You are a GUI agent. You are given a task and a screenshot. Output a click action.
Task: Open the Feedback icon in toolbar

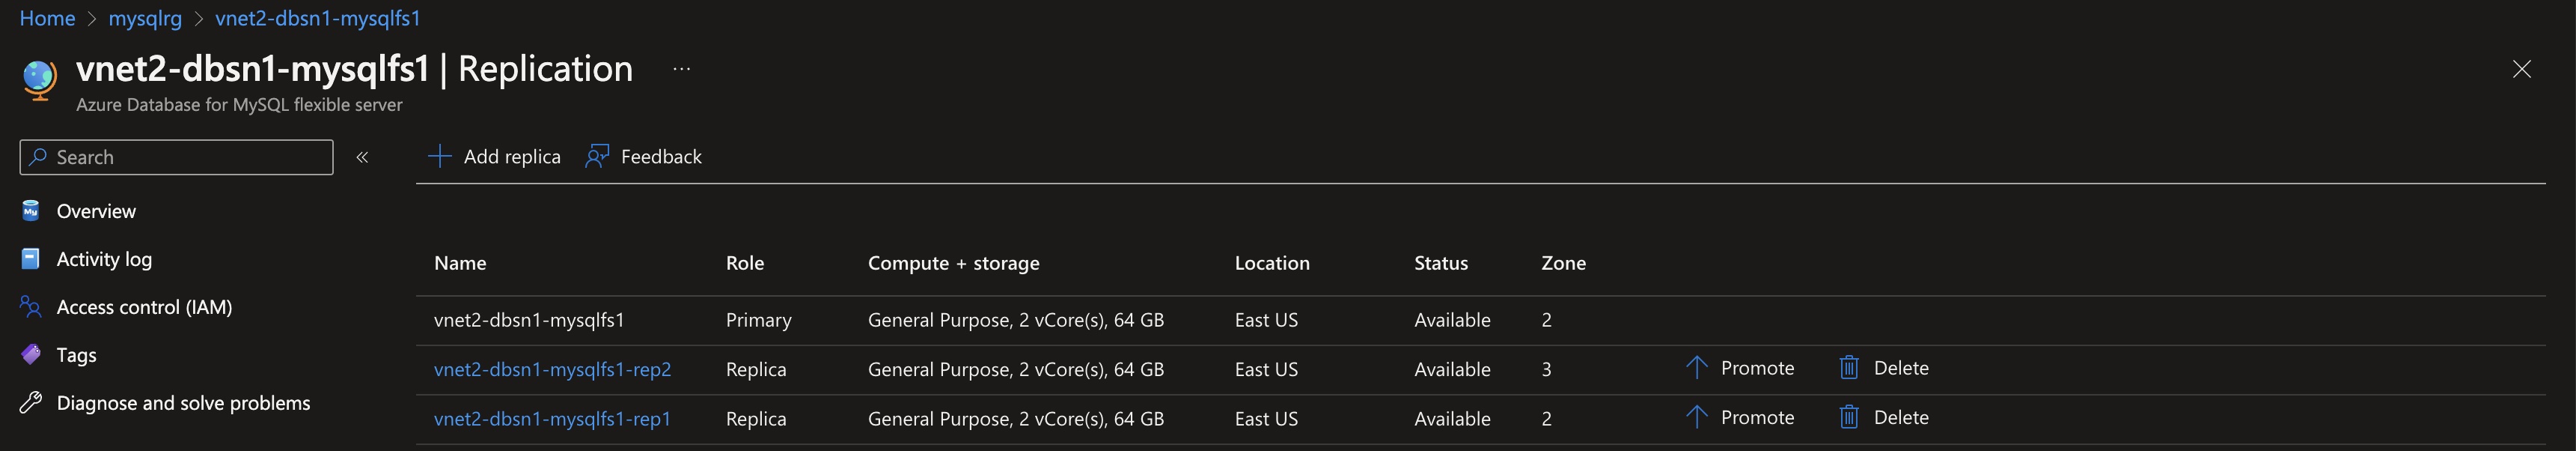coord(597,157)
